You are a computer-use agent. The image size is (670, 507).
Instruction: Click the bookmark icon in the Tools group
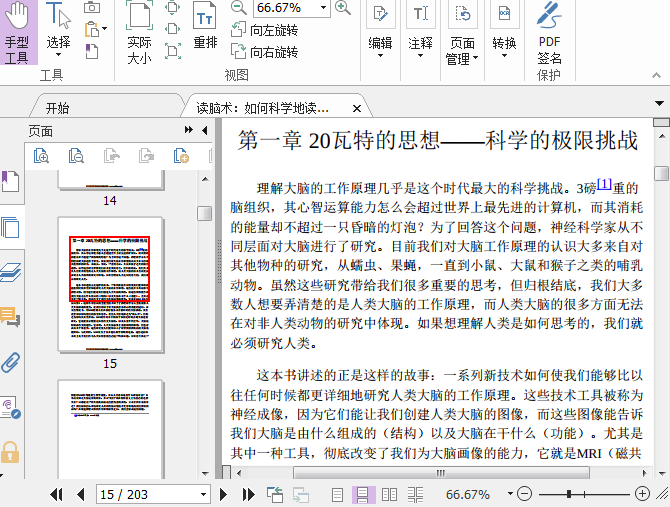click(x=91, y=51)
